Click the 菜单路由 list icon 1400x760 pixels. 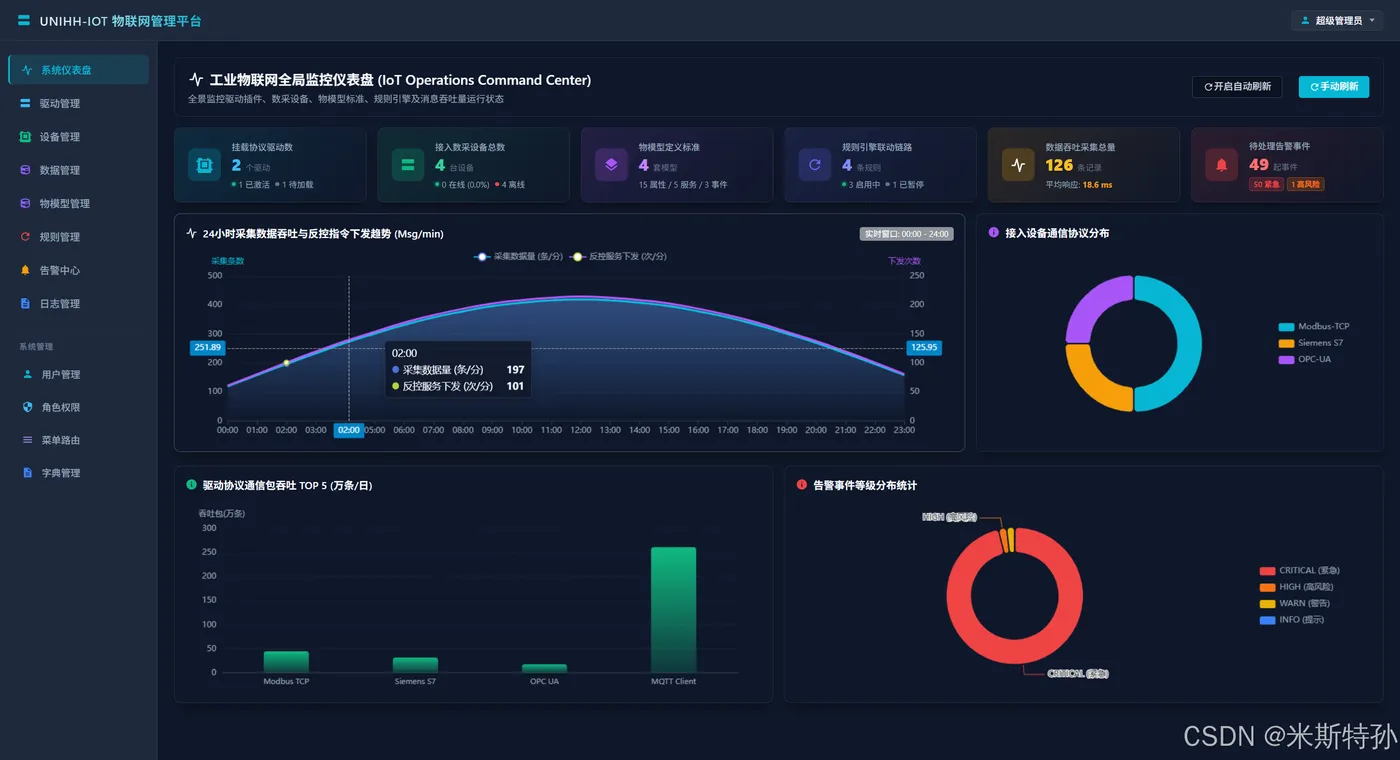tap(27, 440)
